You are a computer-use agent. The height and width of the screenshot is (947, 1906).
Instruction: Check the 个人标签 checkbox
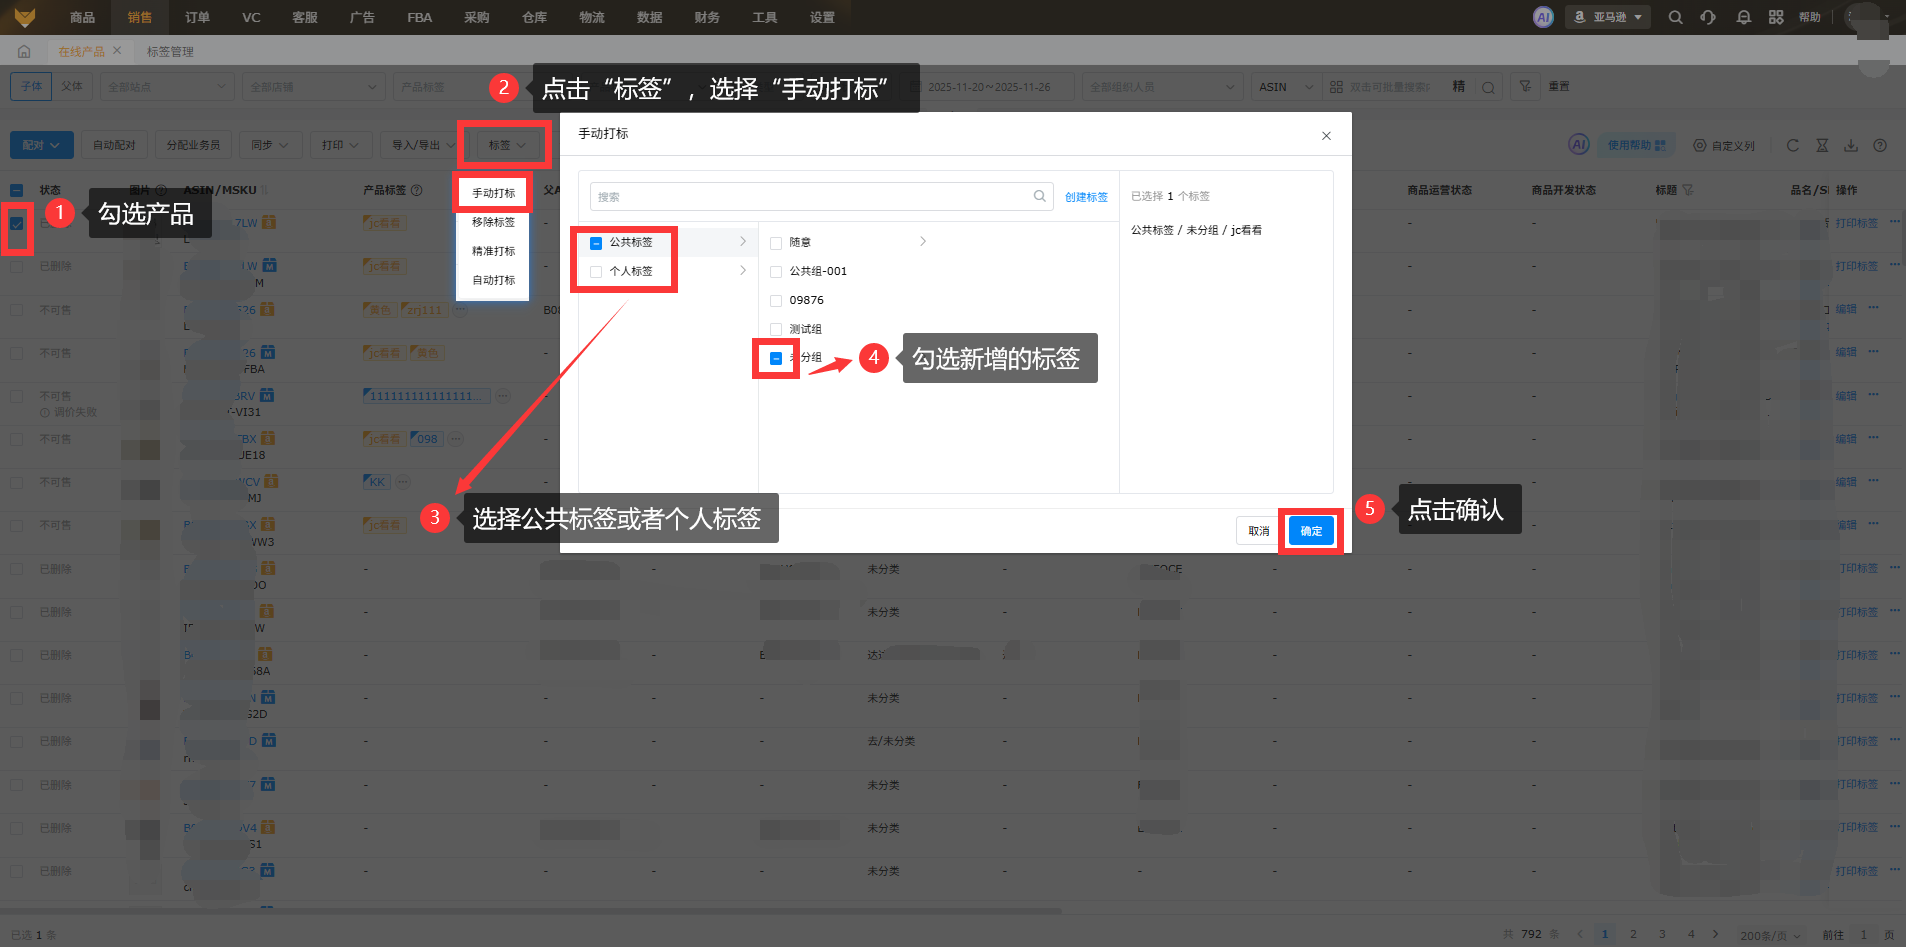[596, 272]
